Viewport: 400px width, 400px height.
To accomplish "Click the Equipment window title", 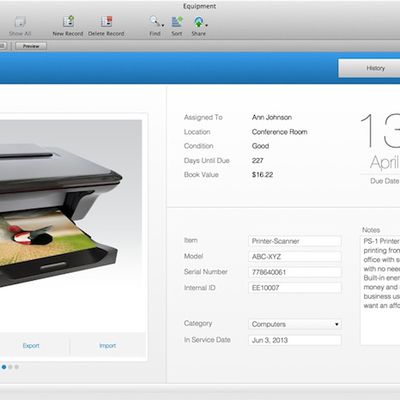I will tap(200, 6).
